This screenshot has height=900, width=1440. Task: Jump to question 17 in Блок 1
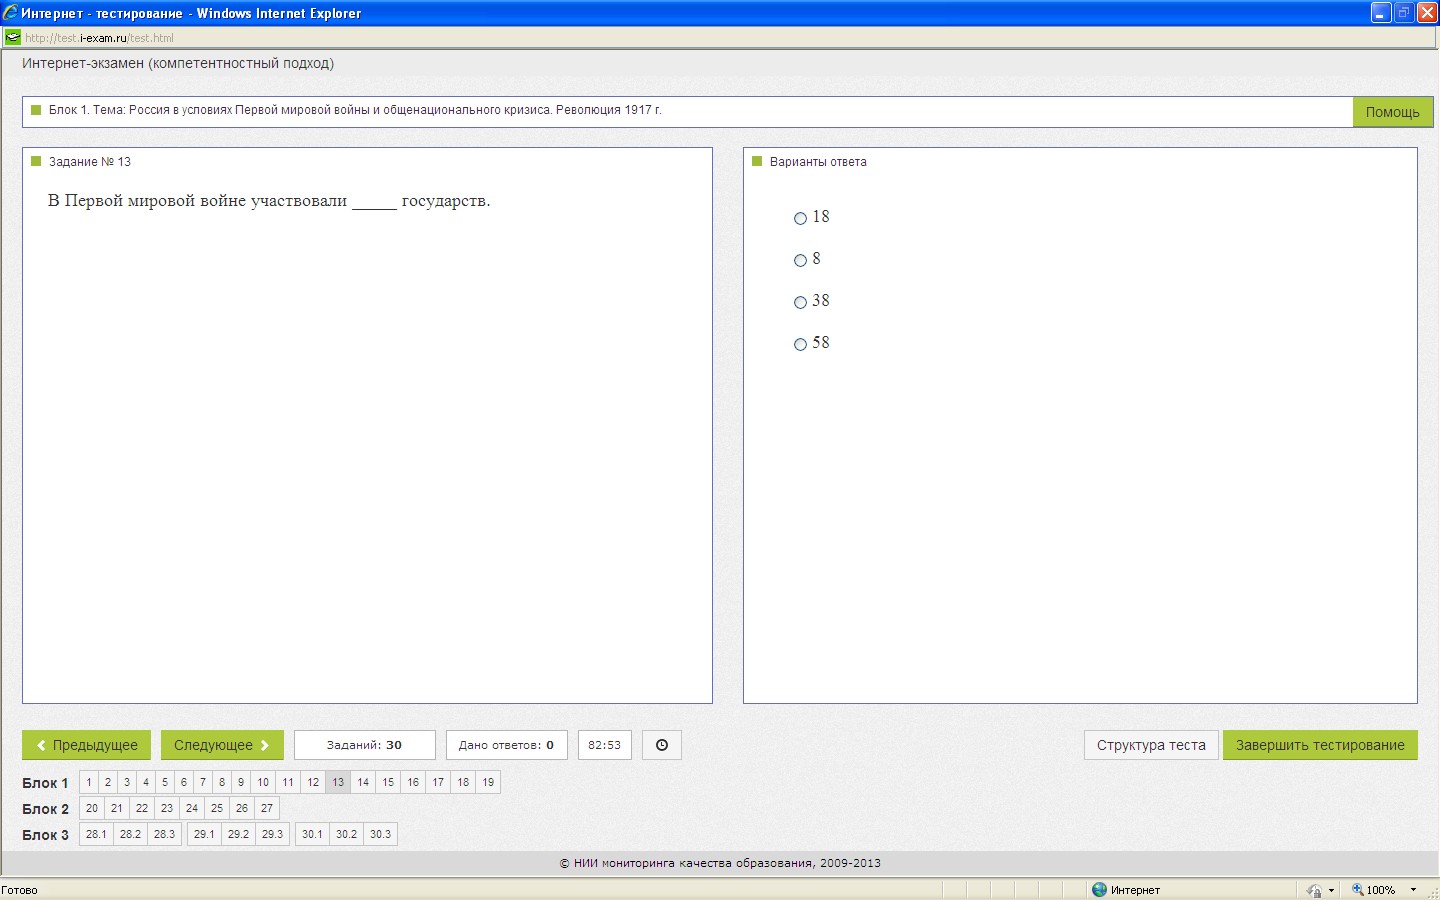438,782
